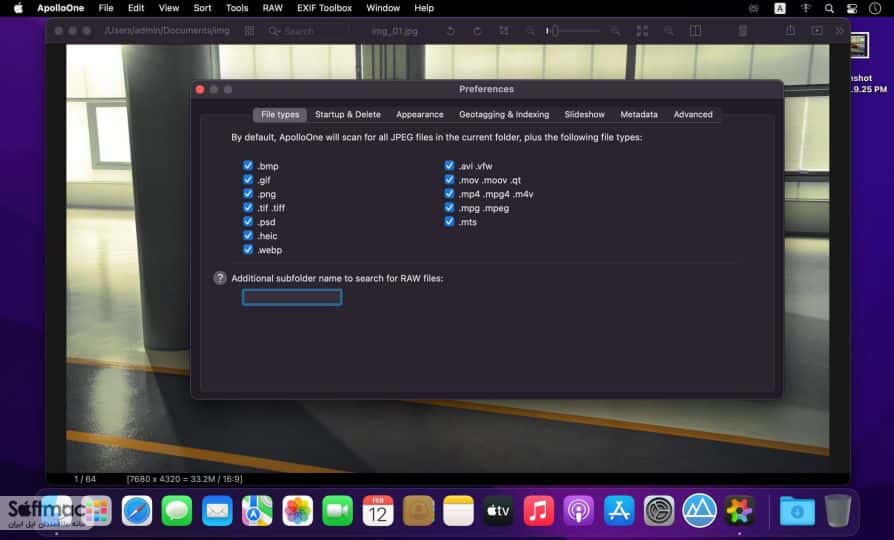Click the inspector panel icon in toolbar
The image size is (894, 540).
pos(742,31)
